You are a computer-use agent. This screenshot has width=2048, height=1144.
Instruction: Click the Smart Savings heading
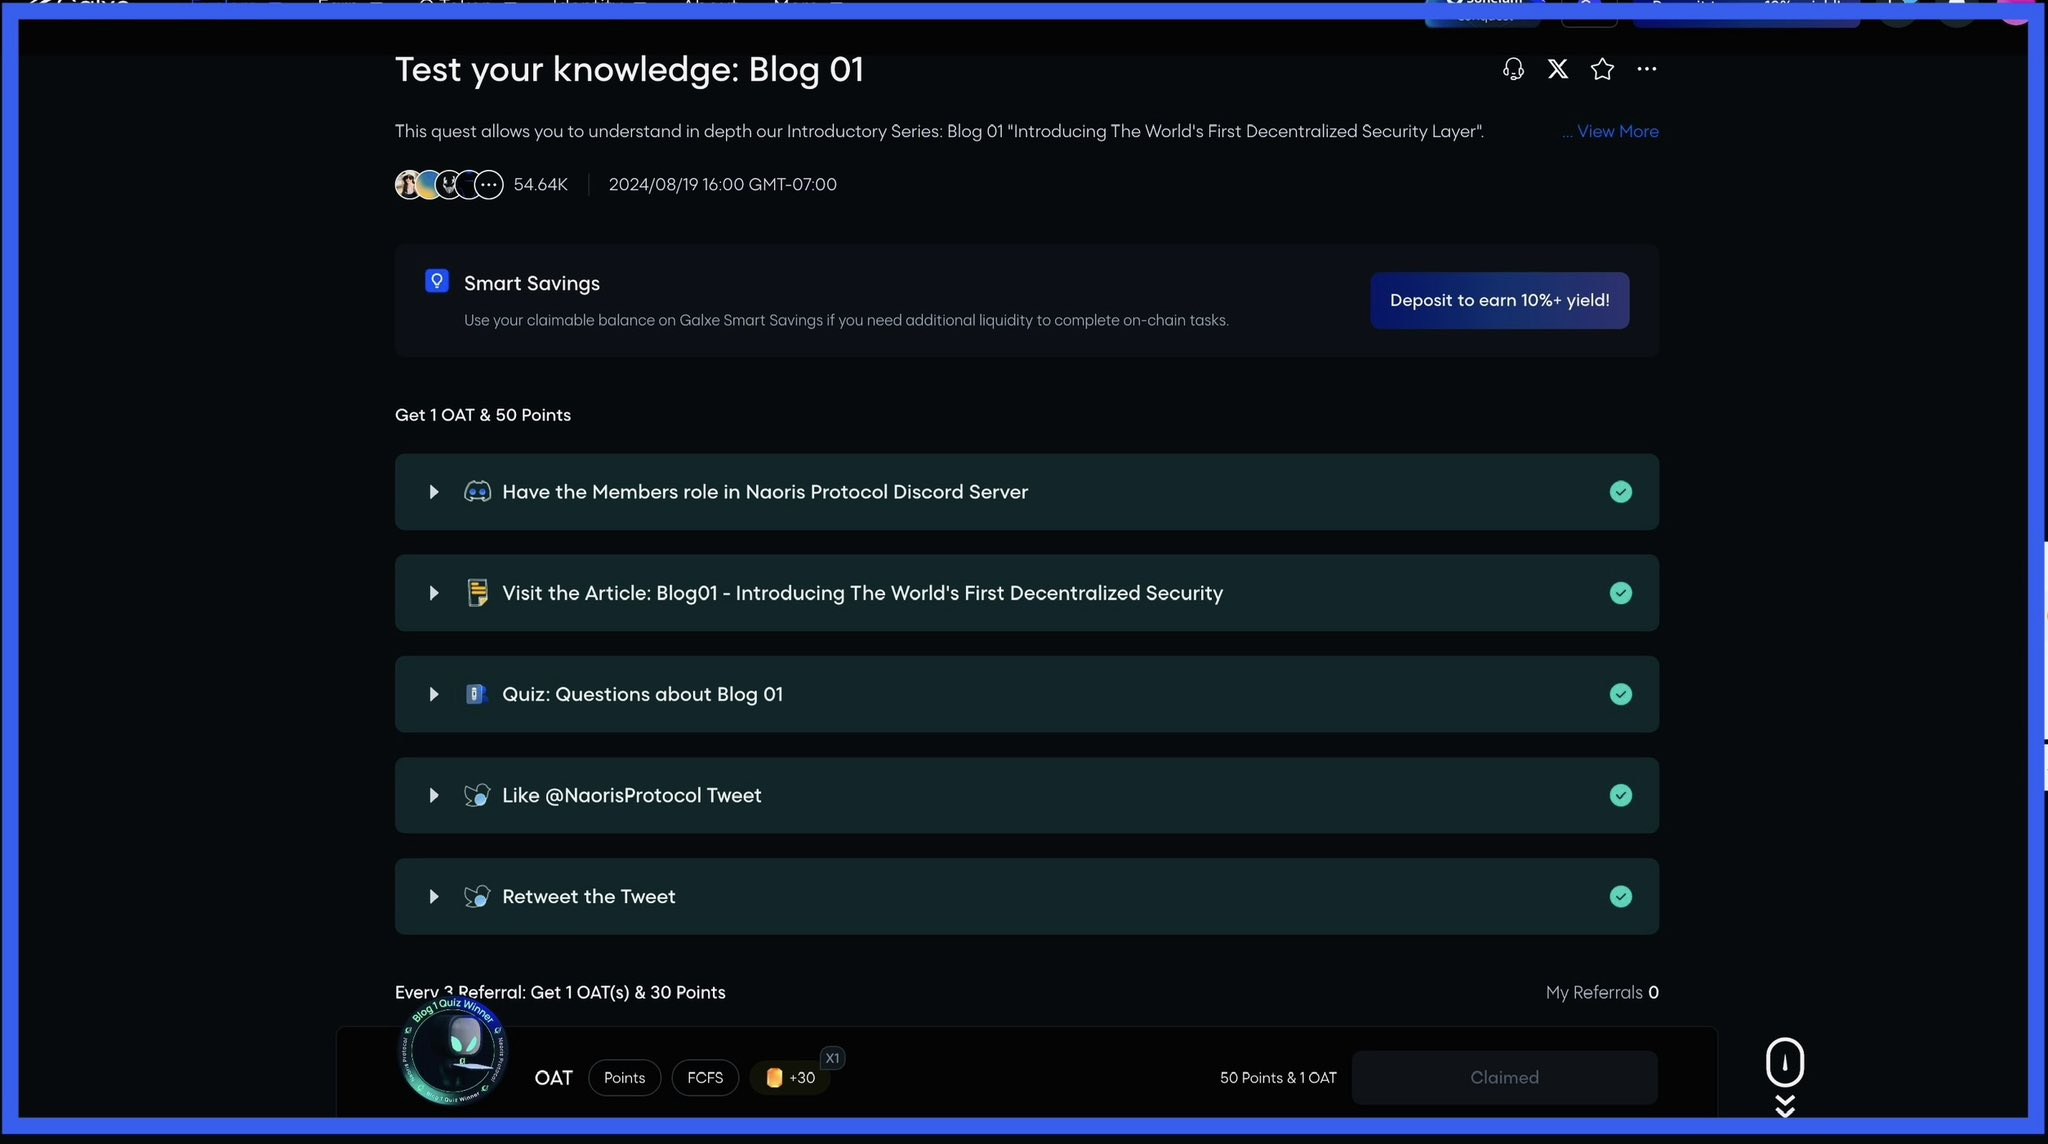532,283
